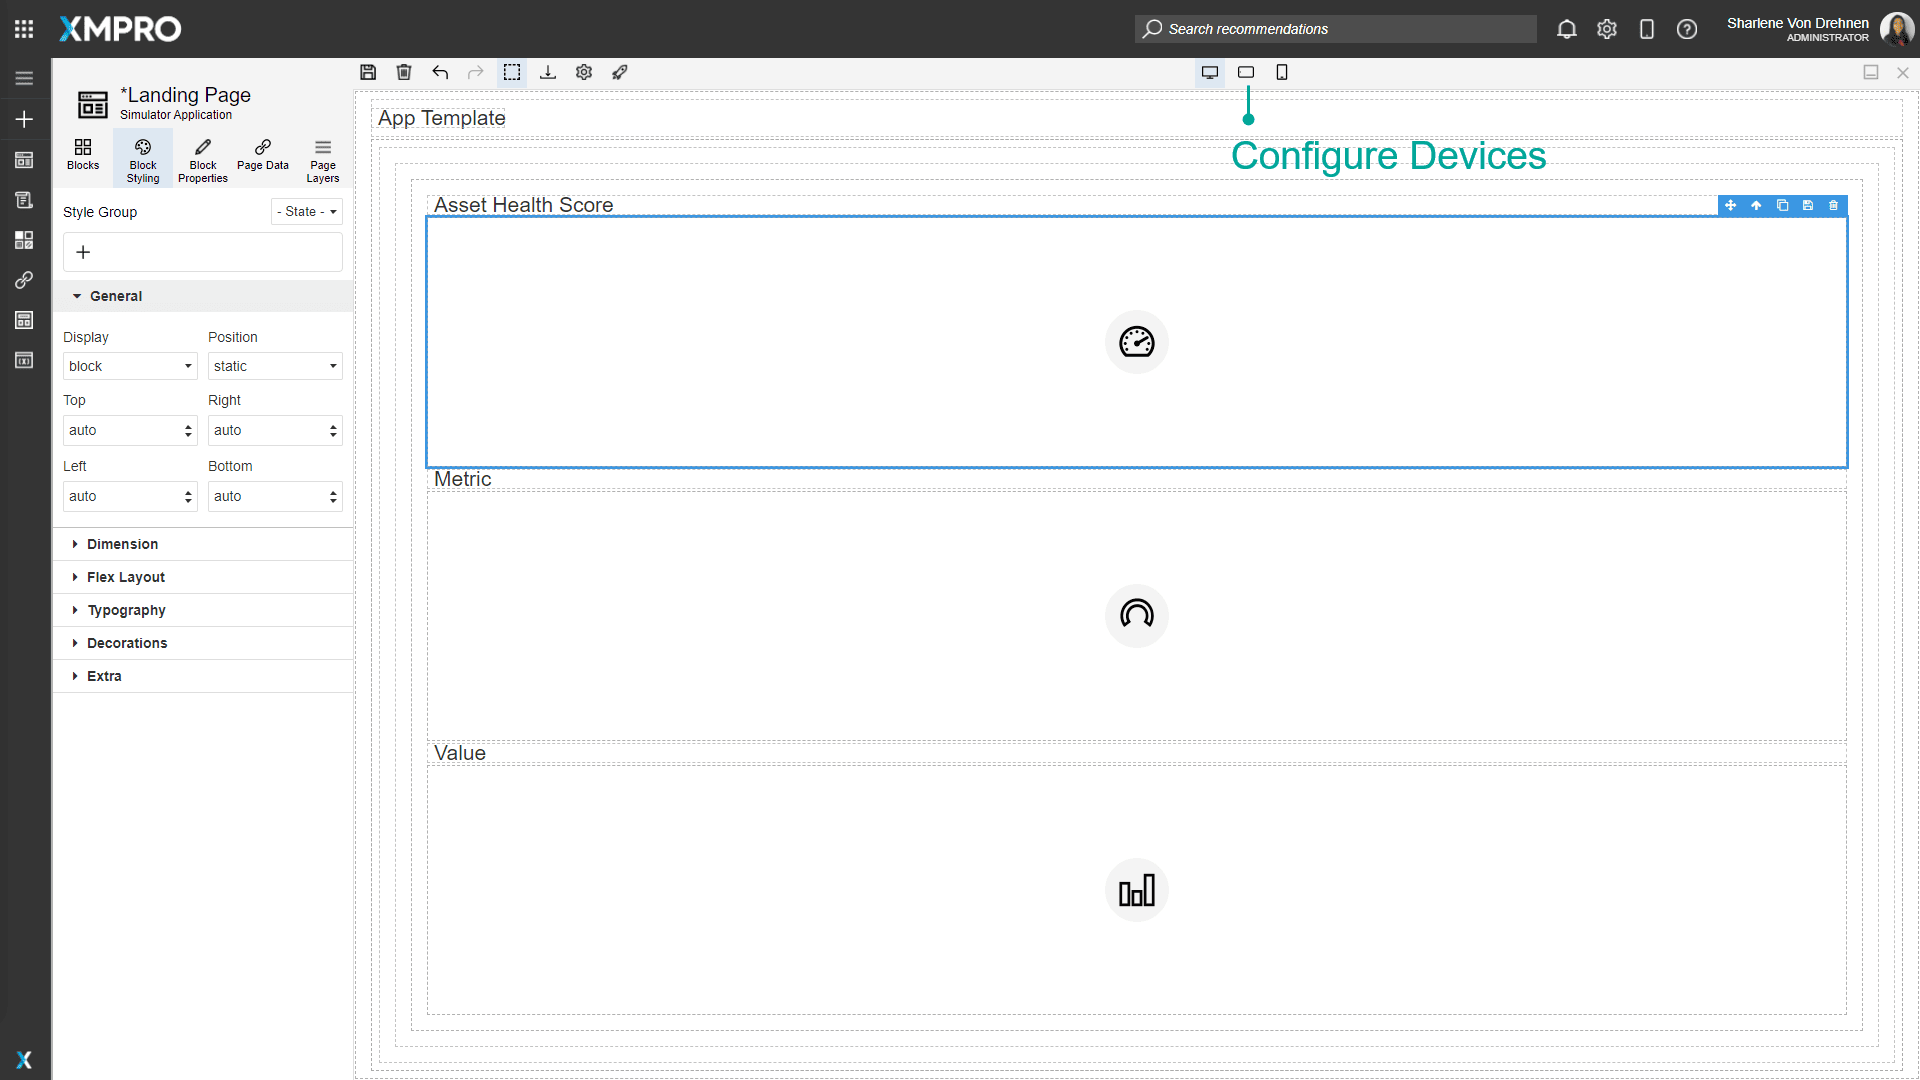
Task: Expand the Decorations section
Action: (127, 643)
